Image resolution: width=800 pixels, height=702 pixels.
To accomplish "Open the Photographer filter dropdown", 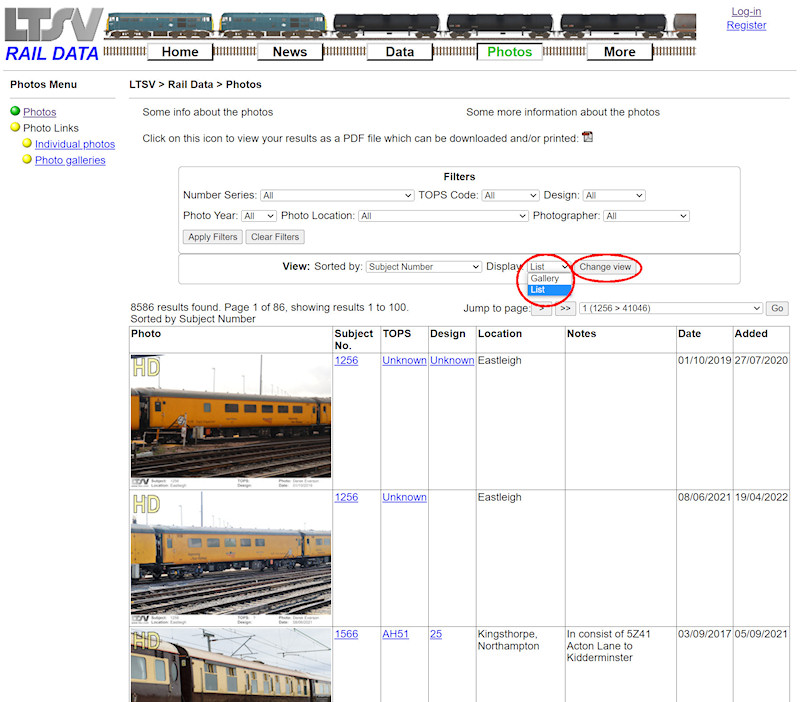I will (x=647, y=215).
